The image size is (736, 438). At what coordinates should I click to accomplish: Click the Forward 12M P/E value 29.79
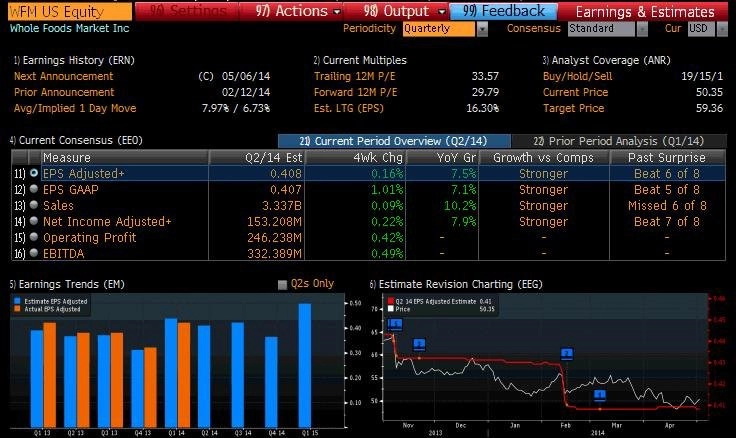tap(485, 92)
